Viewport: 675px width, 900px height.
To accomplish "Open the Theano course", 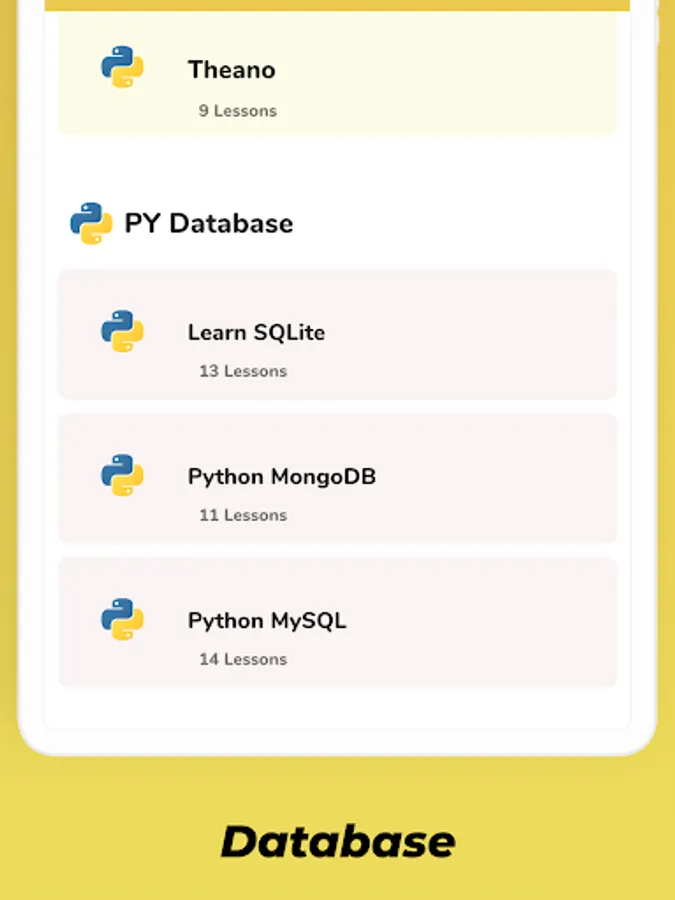I will [x=338, y=73].
